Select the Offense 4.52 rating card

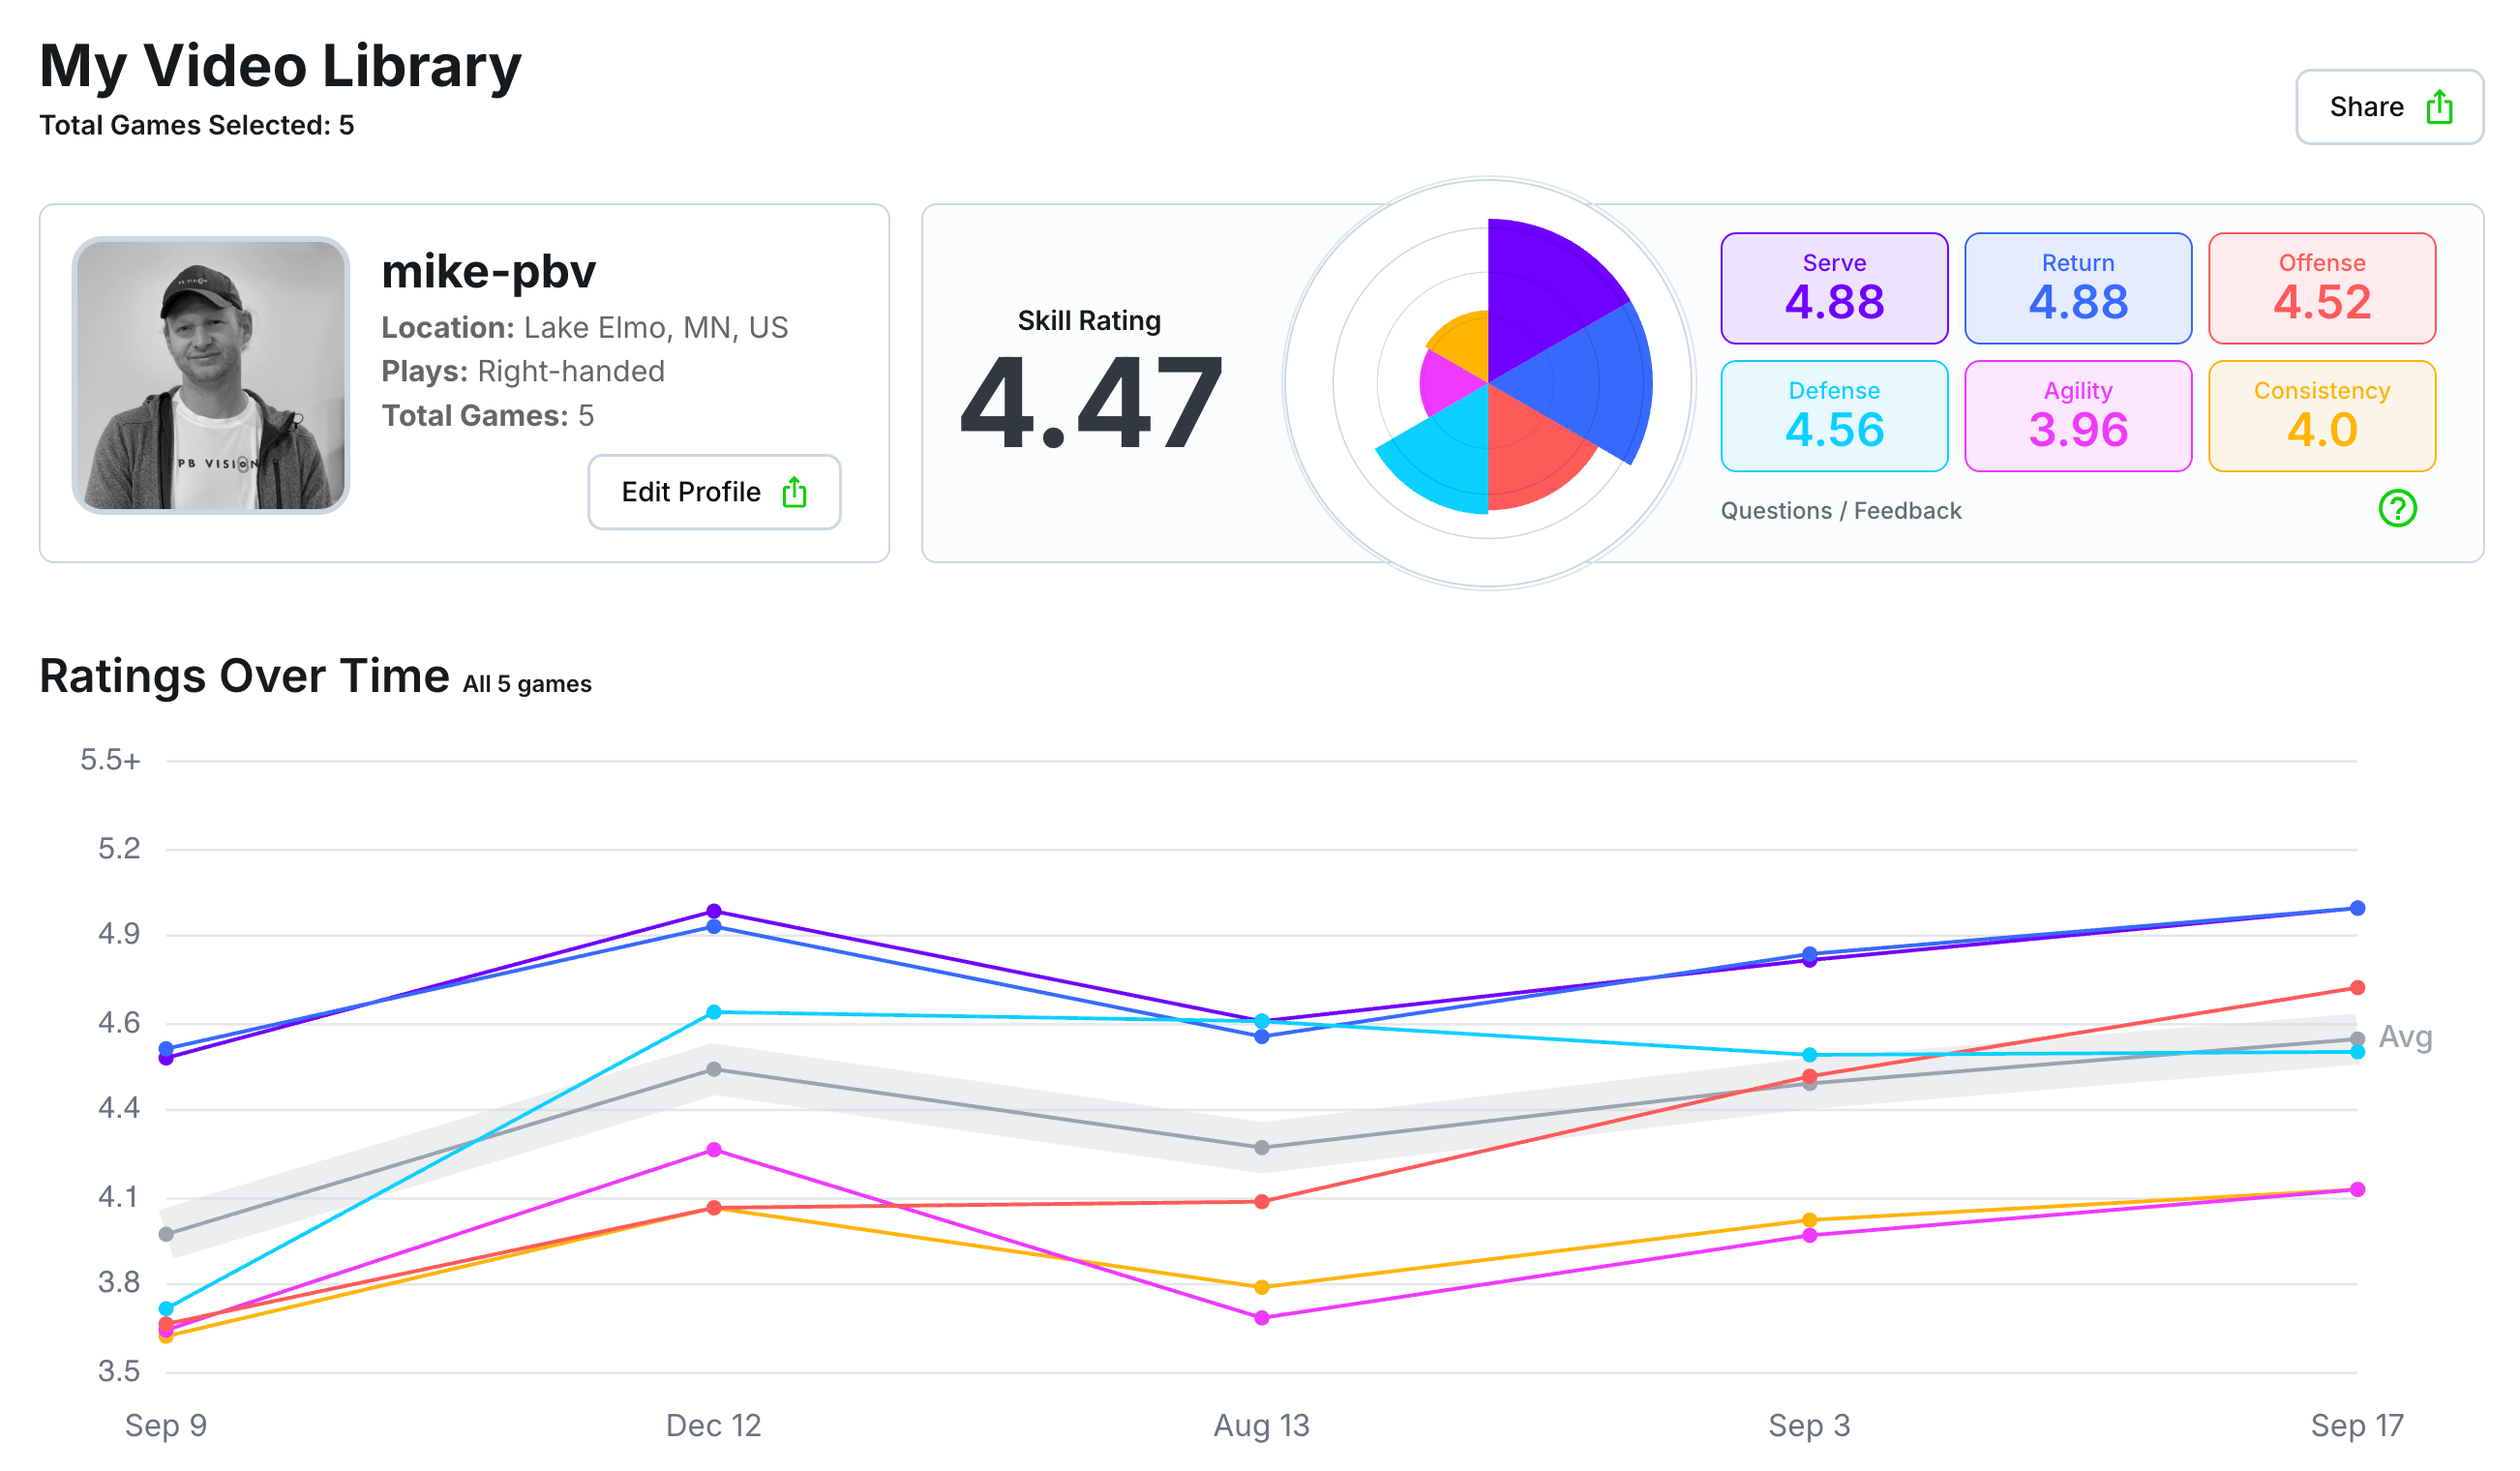coord(2322,288)
